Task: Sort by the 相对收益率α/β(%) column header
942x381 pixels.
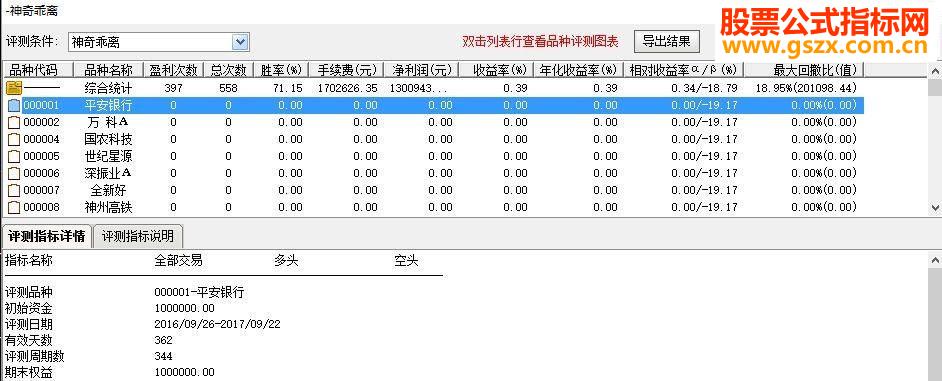Action: pyautogui.click(x=684, y=70)
